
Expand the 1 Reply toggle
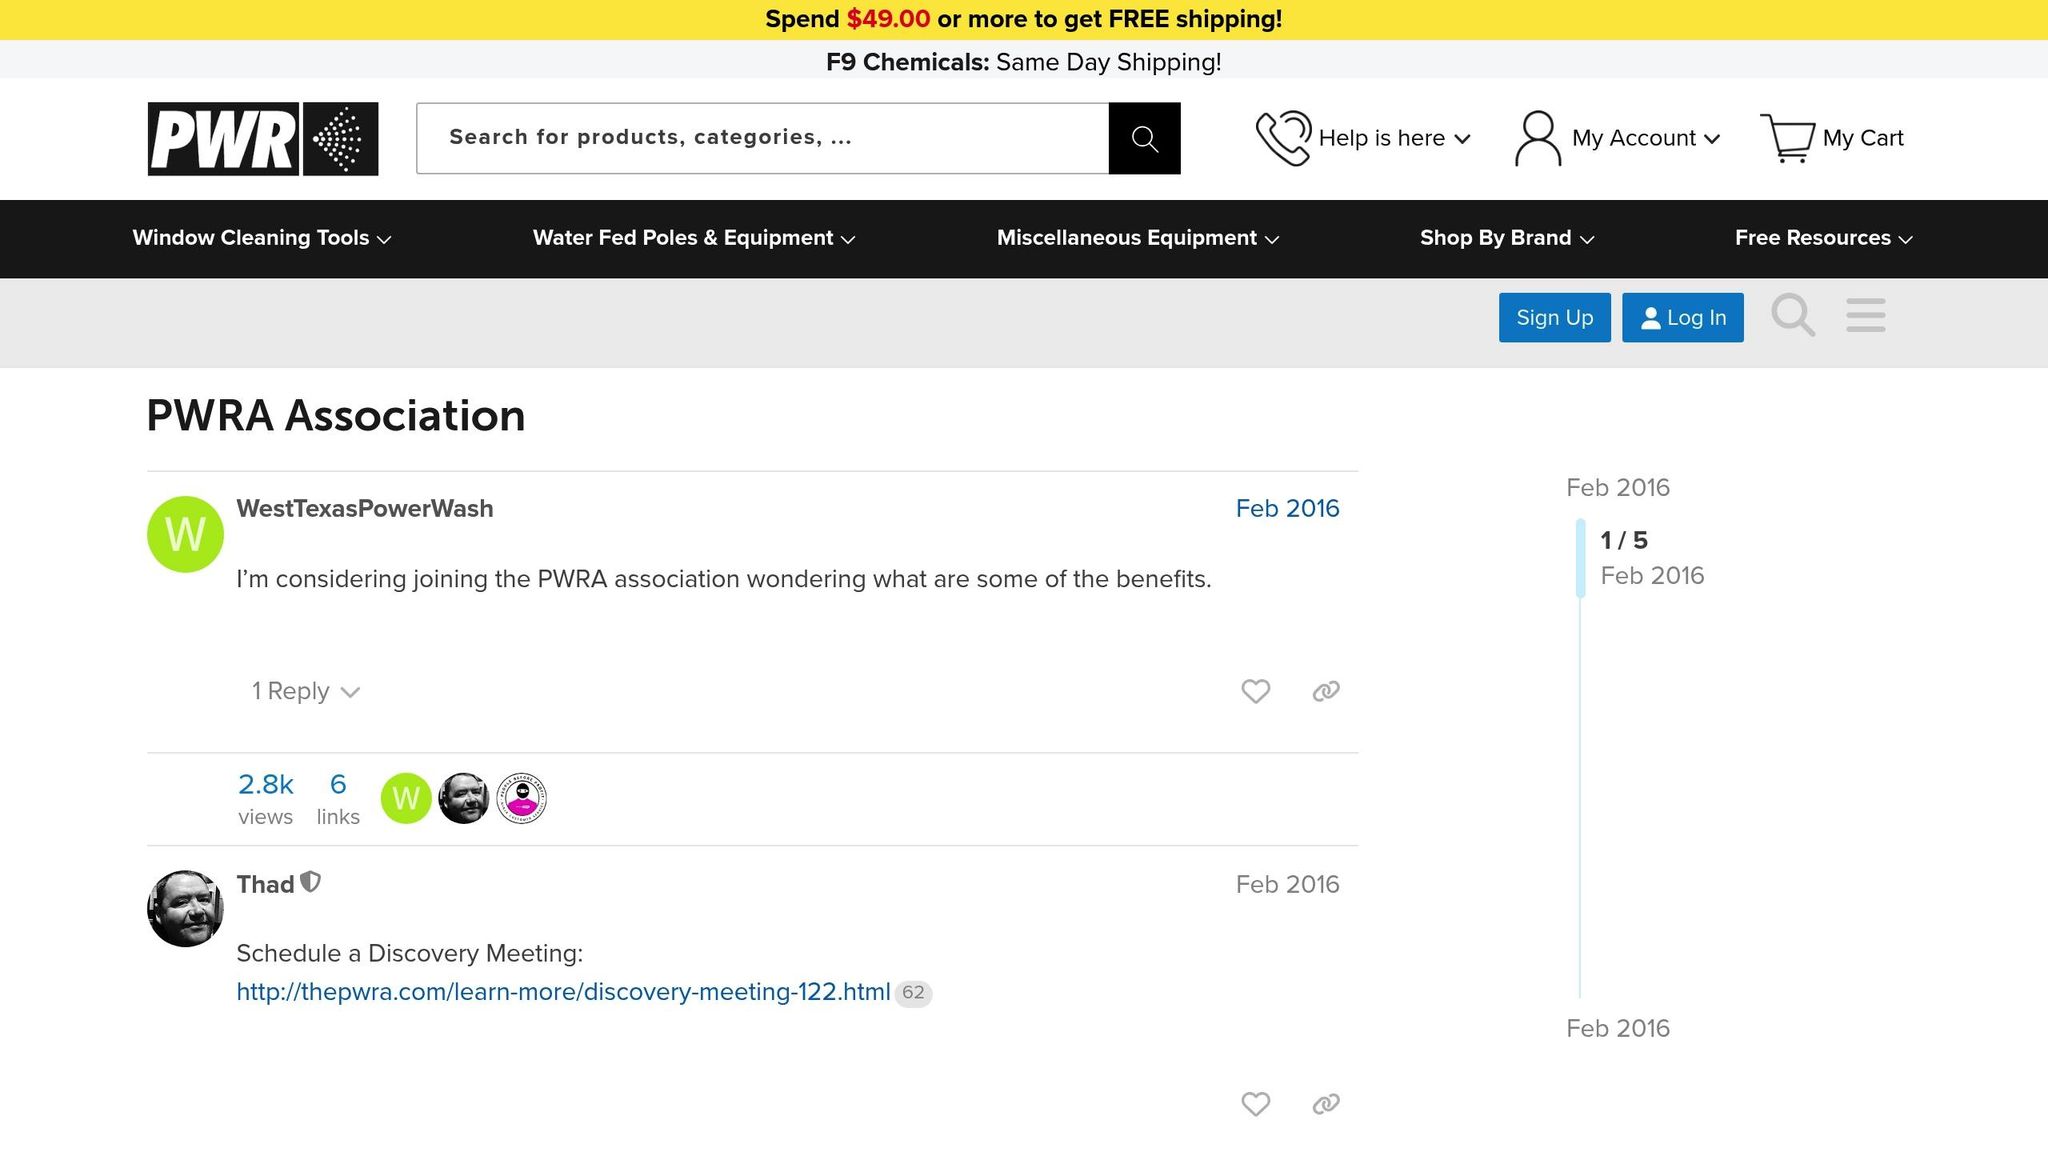pyautogui.click(x=305, y=691)
